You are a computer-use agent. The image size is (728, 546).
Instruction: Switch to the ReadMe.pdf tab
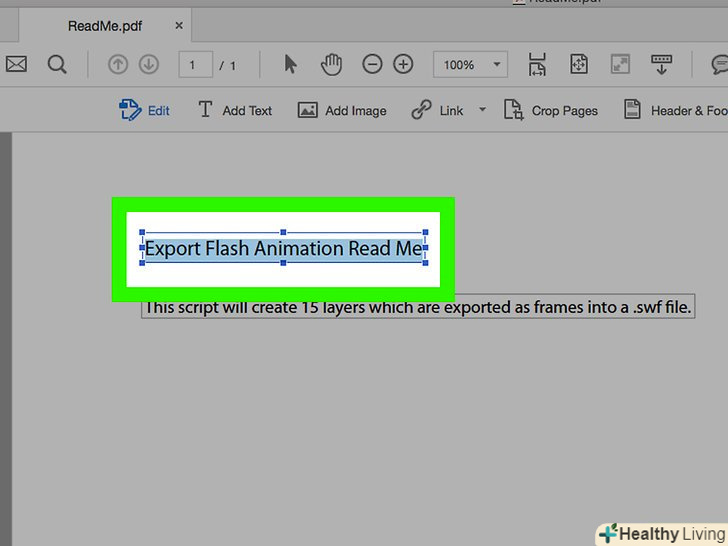(x=105, y=26)
